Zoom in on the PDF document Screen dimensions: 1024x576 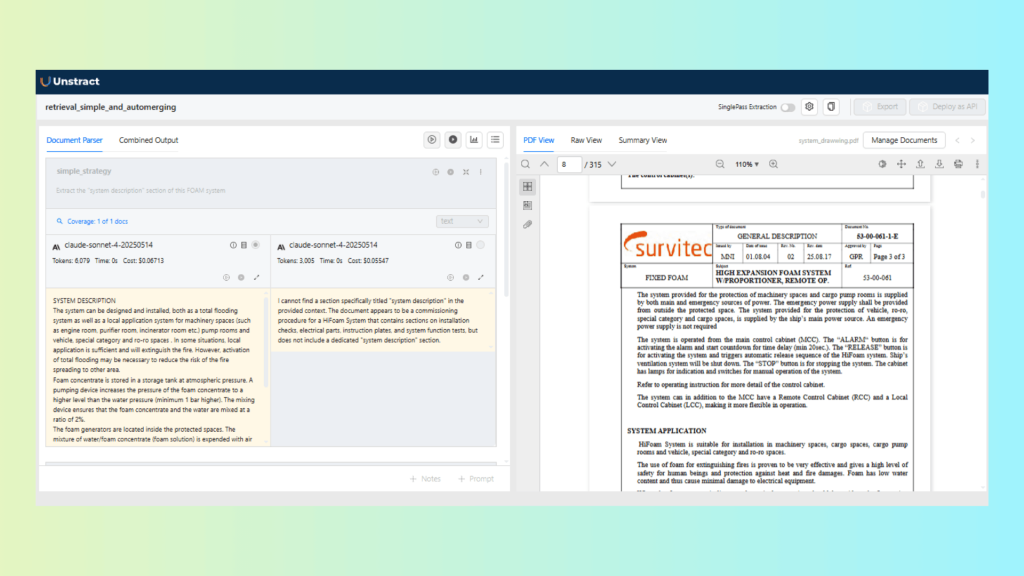pyautogui.click(x=773, y=164)
